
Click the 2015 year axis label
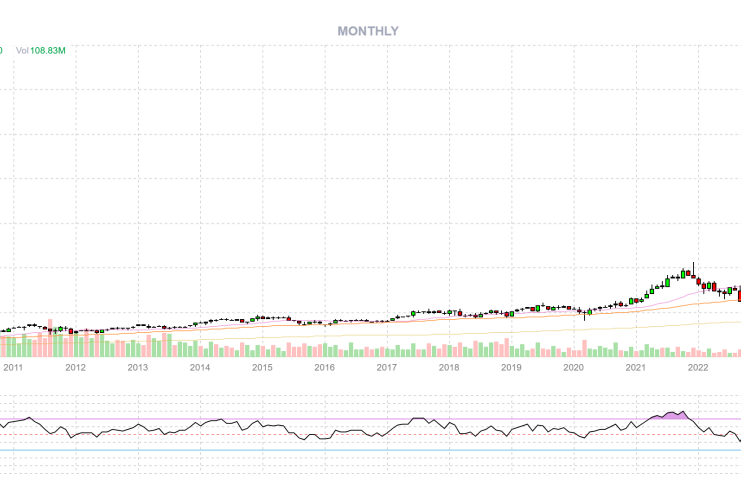[x=262, y=367]
